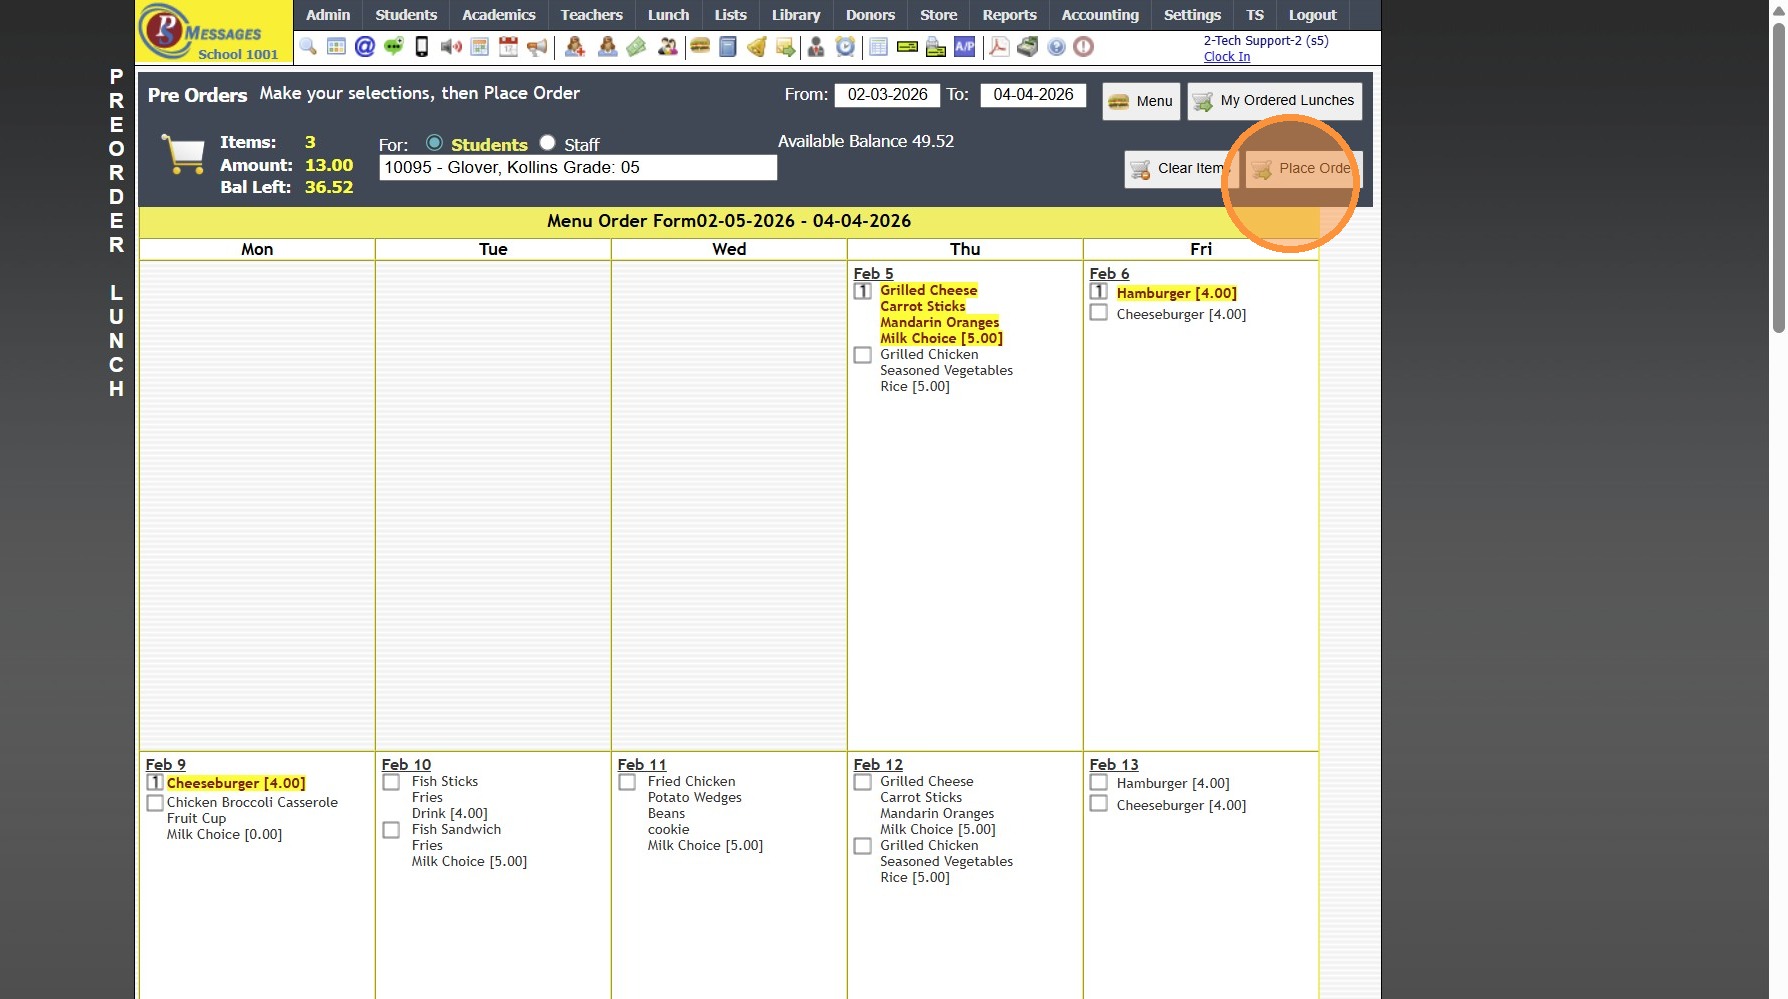This screenshot has width=1788, height=999.
Task: Click the magnifying glass search icon
Action: point(308,47)
